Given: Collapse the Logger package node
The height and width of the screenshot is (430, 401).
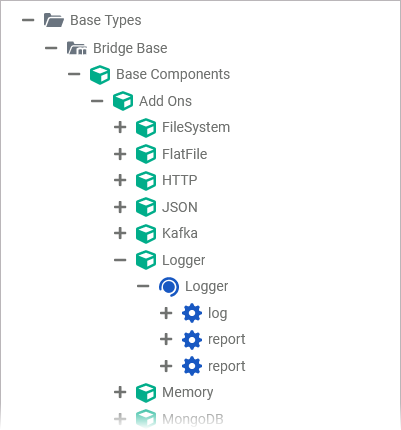Looking at the screenshot, I should pyautogui.click(x=120, y=260).
